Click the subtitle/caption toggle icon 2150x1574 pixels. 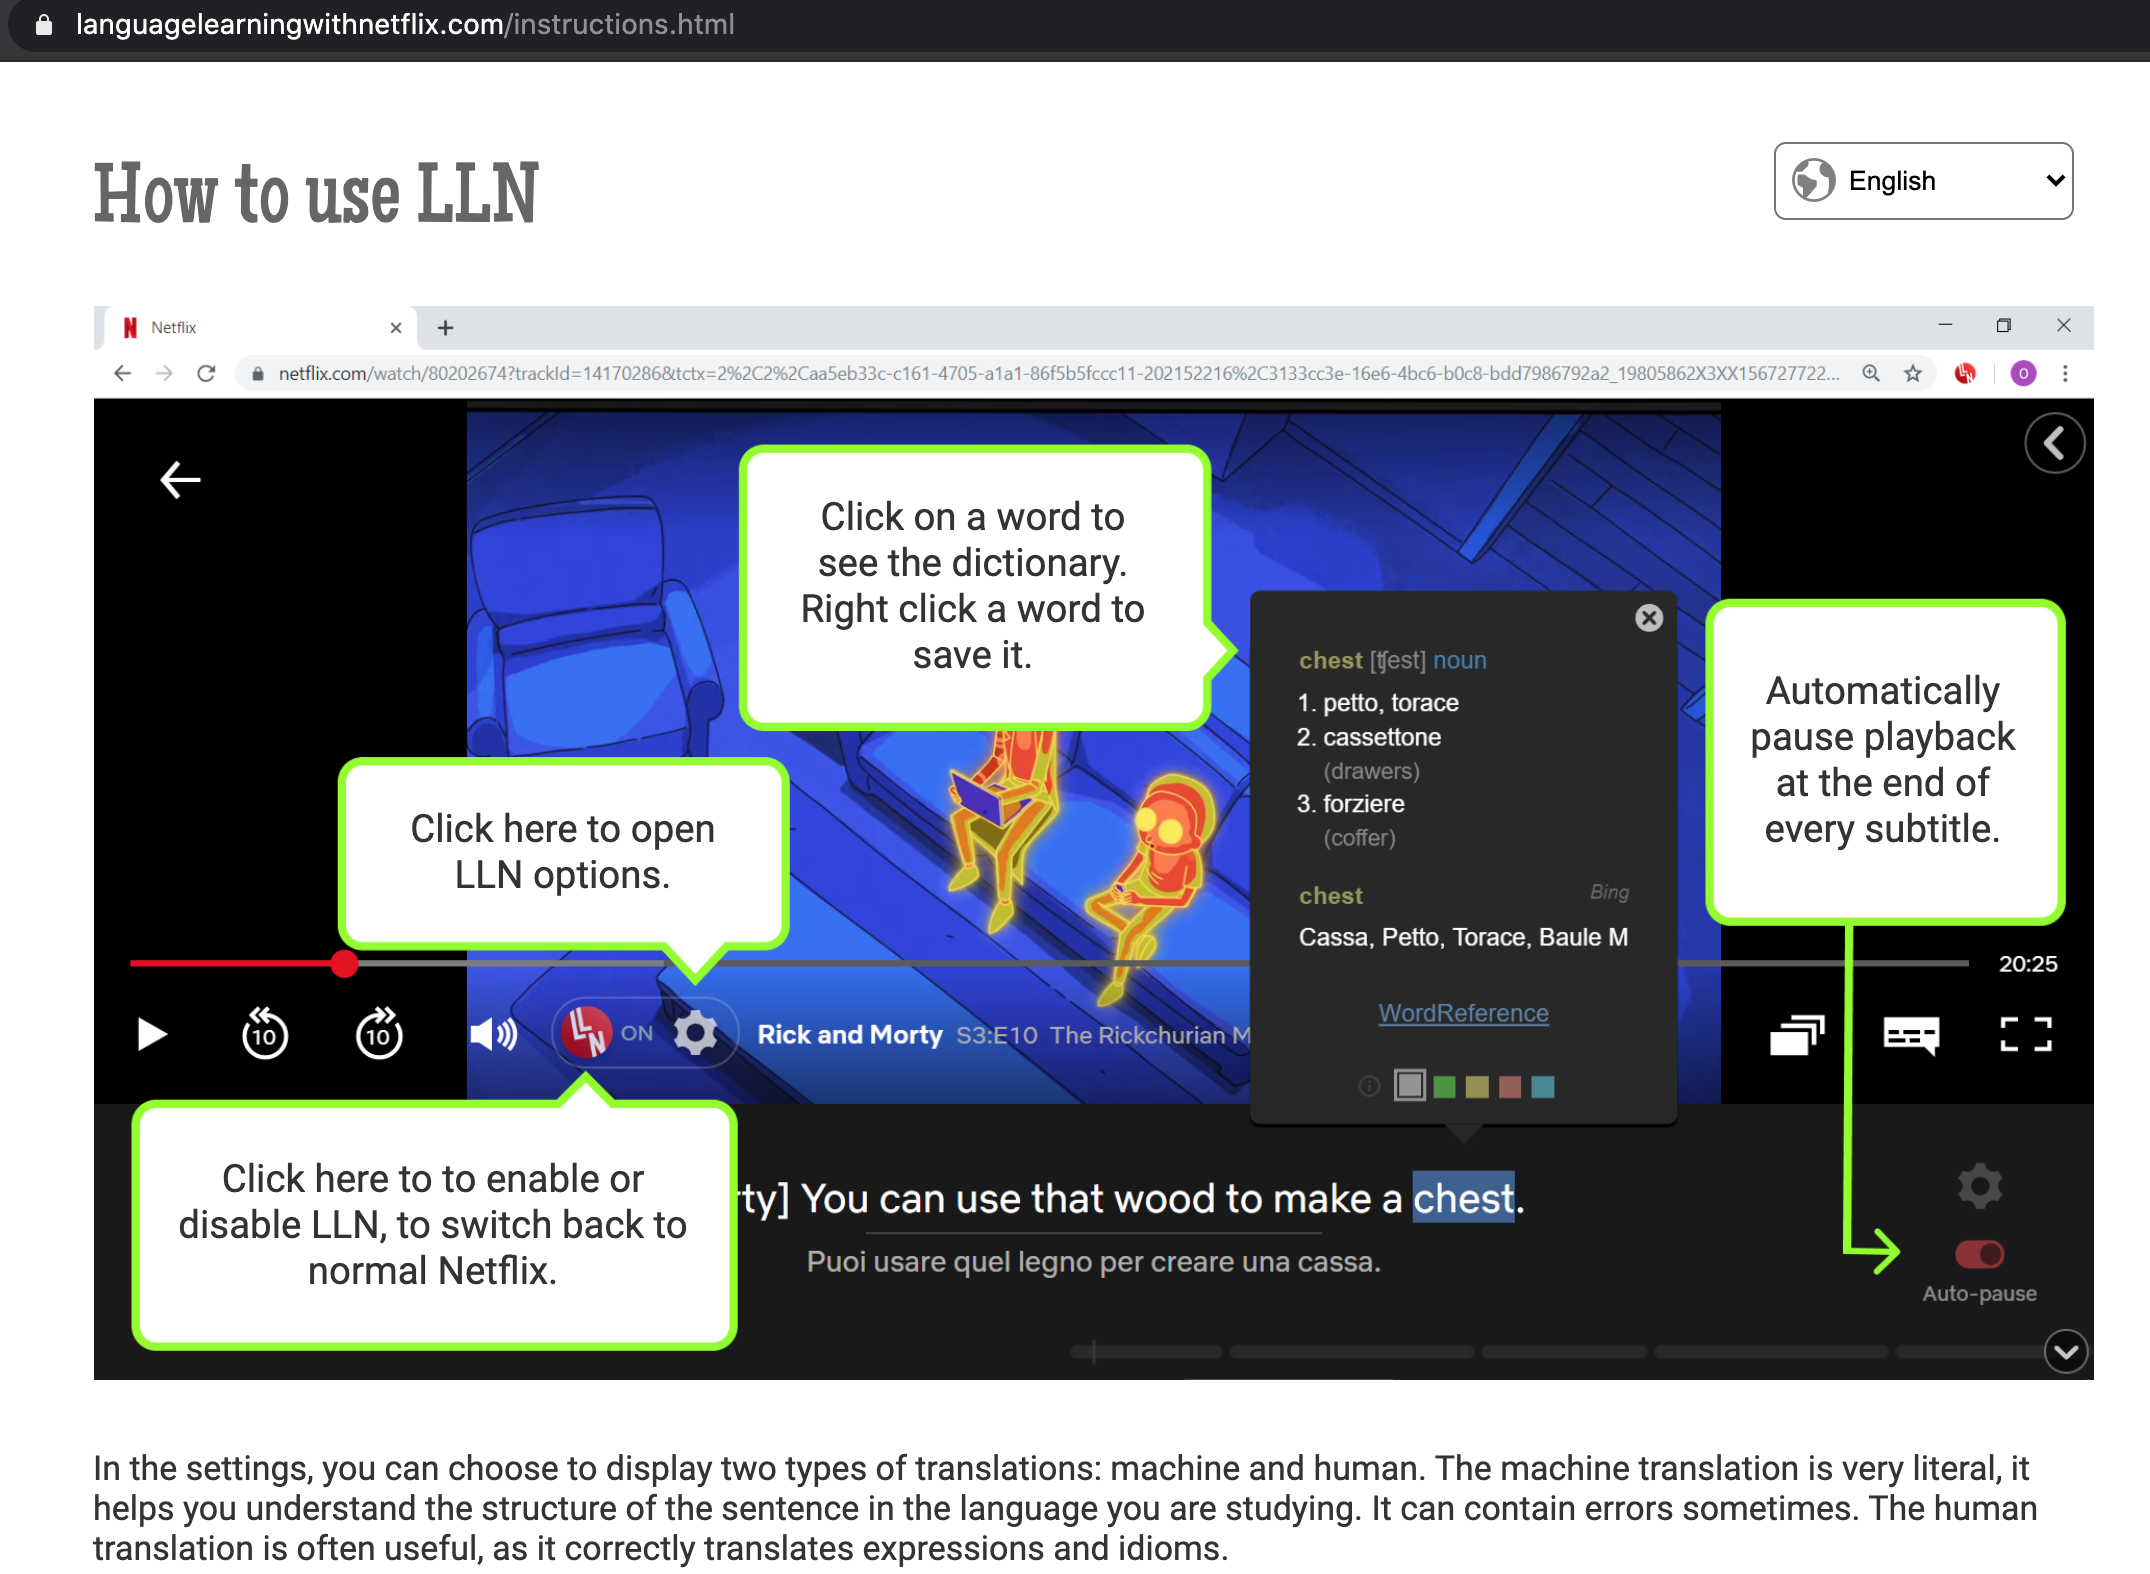pos(1911,1032)
